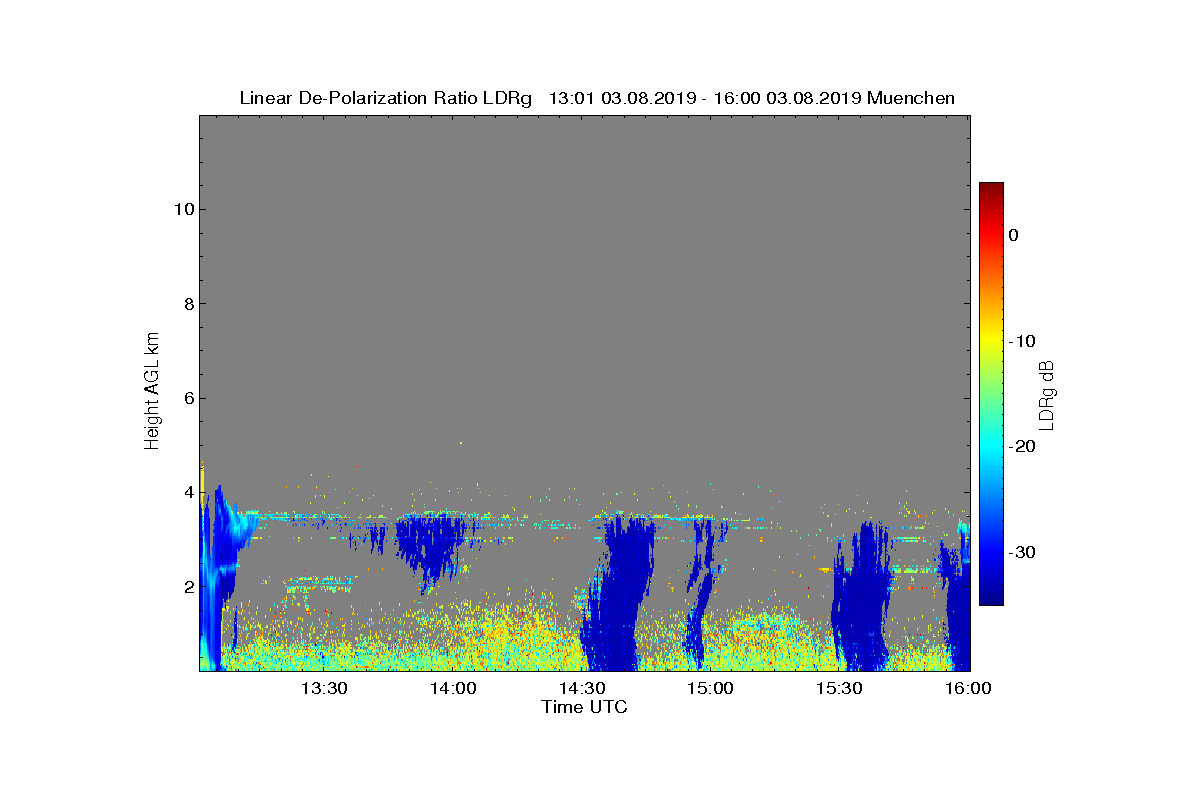Click the 15:30 time axis label
This screenshot has height=800, width=1200.
[x=840, y=688]
